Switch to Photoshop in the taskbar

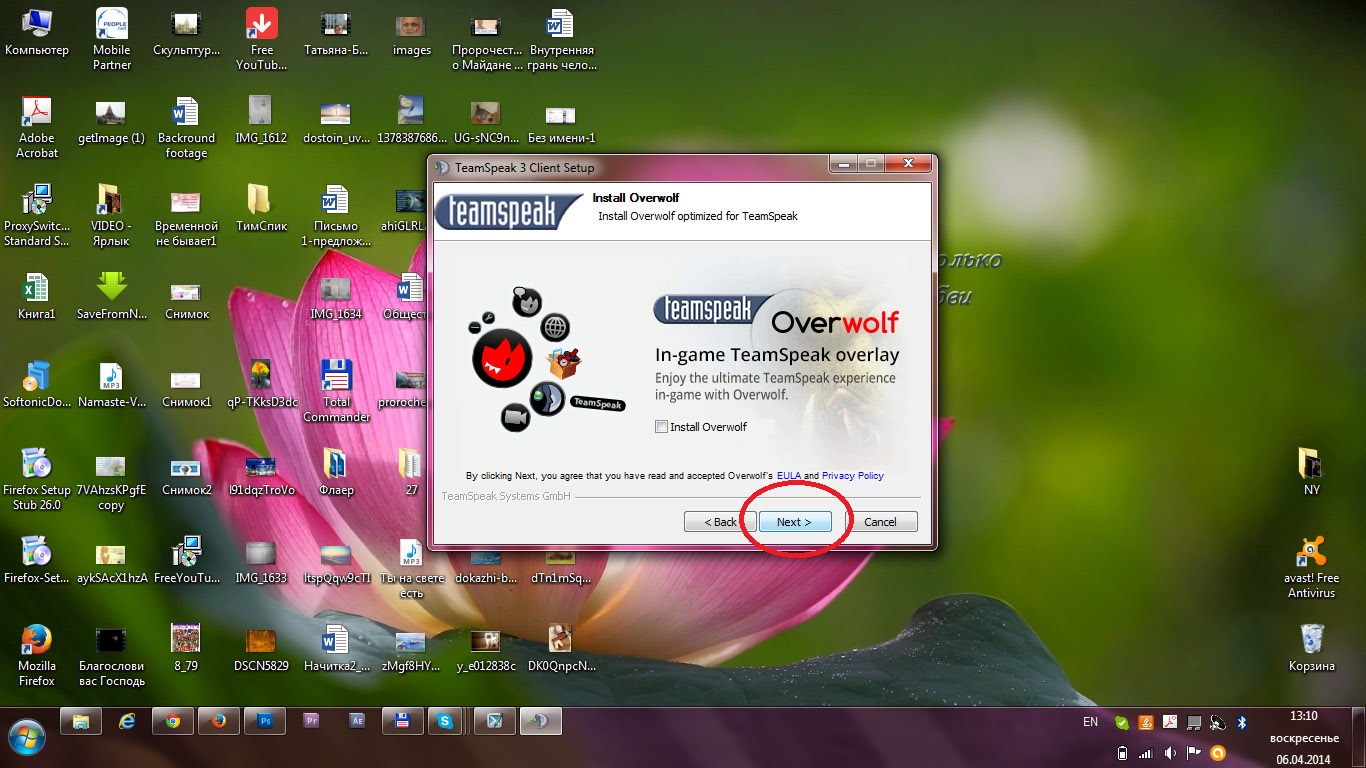tap(265, 720)
